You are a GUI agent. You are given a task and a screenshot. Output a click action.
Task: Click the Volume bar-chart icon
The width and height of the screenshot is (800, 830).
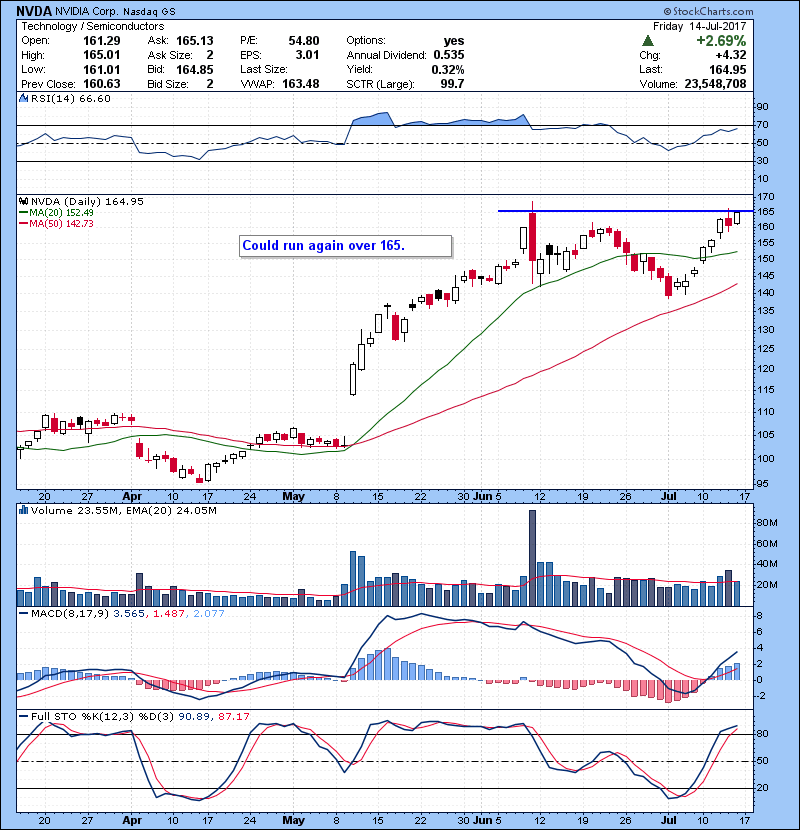[x=23, y=510]
